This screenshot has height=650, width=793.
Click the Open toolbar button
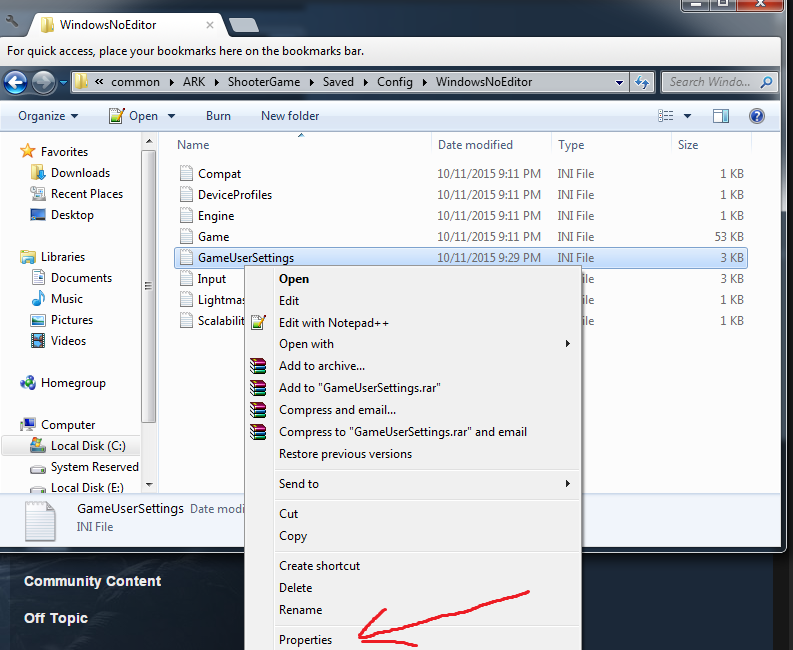pos(134,116)
